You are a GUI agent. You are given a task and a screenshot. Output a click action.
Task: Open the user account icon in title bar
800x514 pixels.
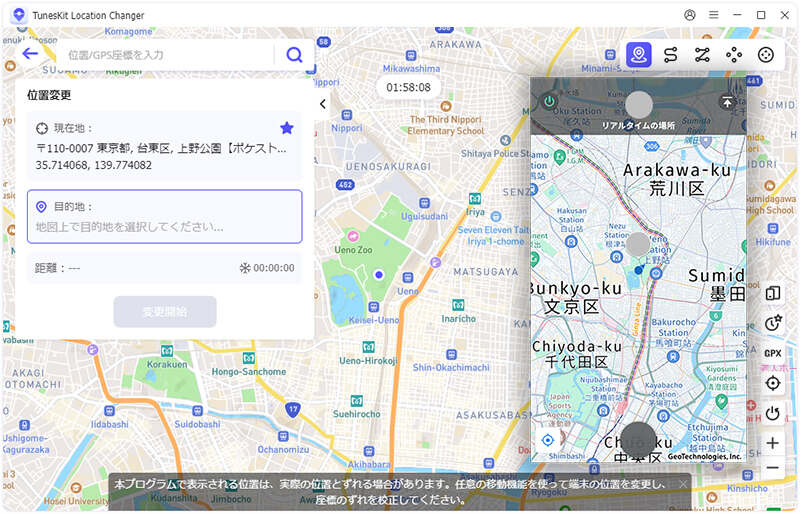(690, 15)
